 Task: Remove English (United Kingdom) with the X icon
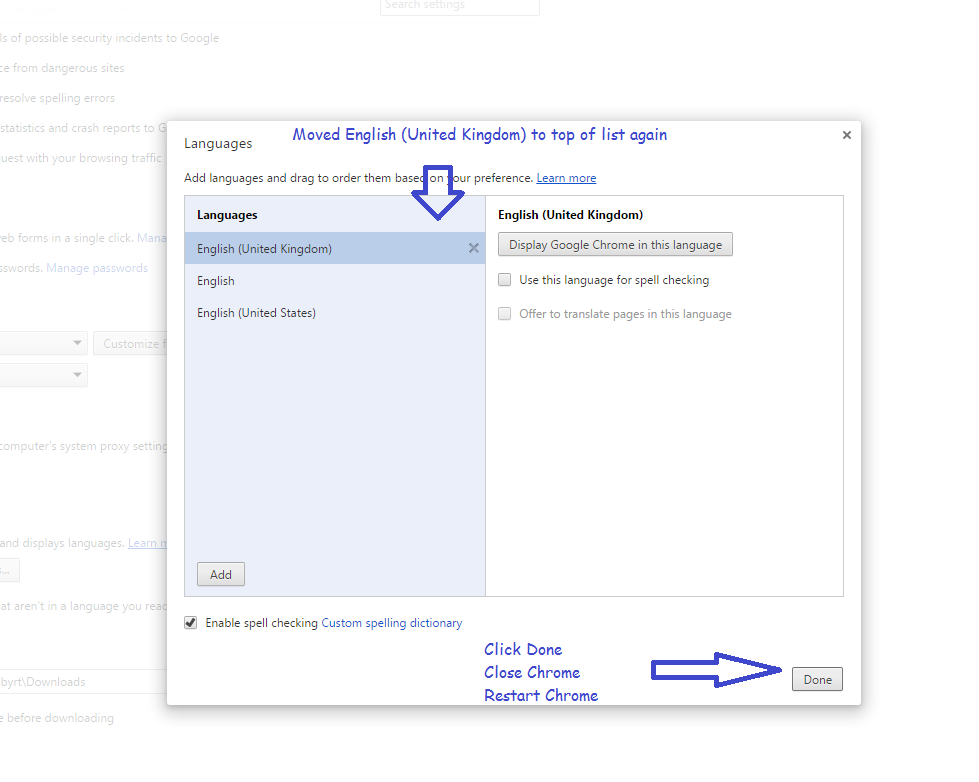point(474,249)
